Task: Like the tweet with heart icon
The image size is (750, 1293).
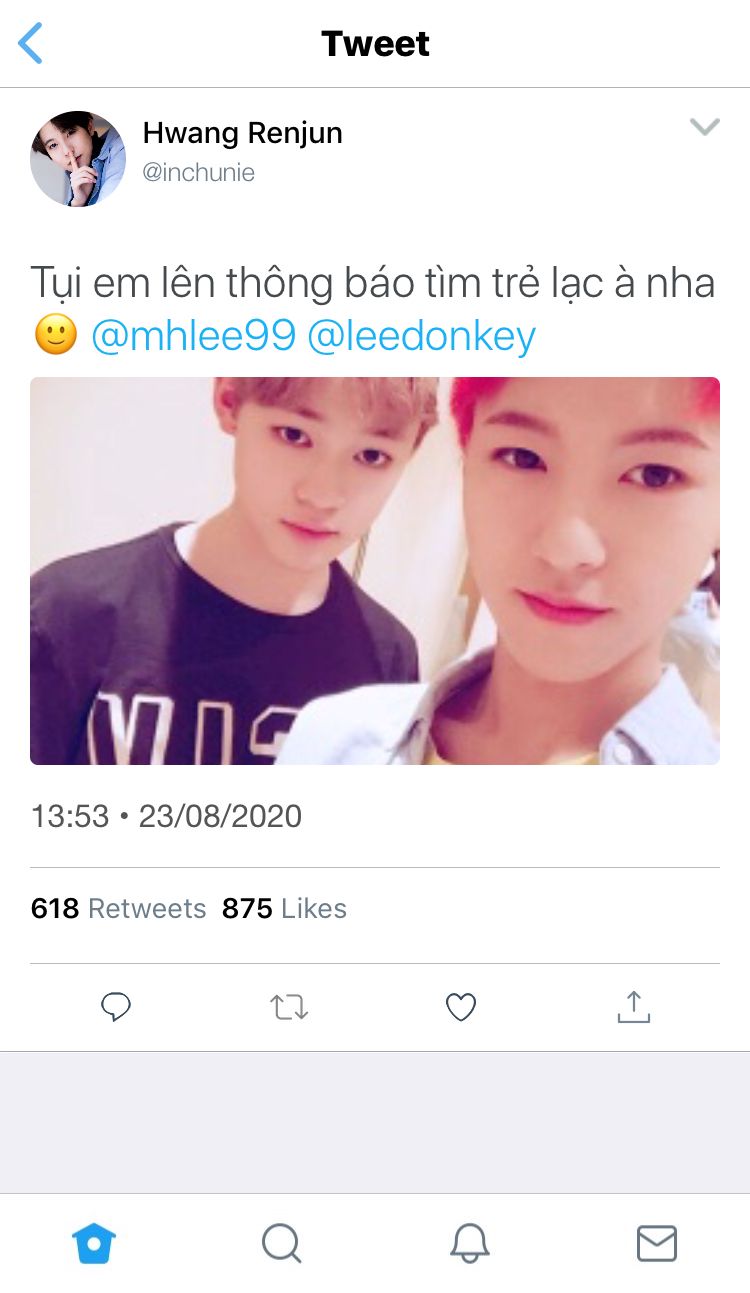Action: pyautogui.click(x=460, y=1007)
